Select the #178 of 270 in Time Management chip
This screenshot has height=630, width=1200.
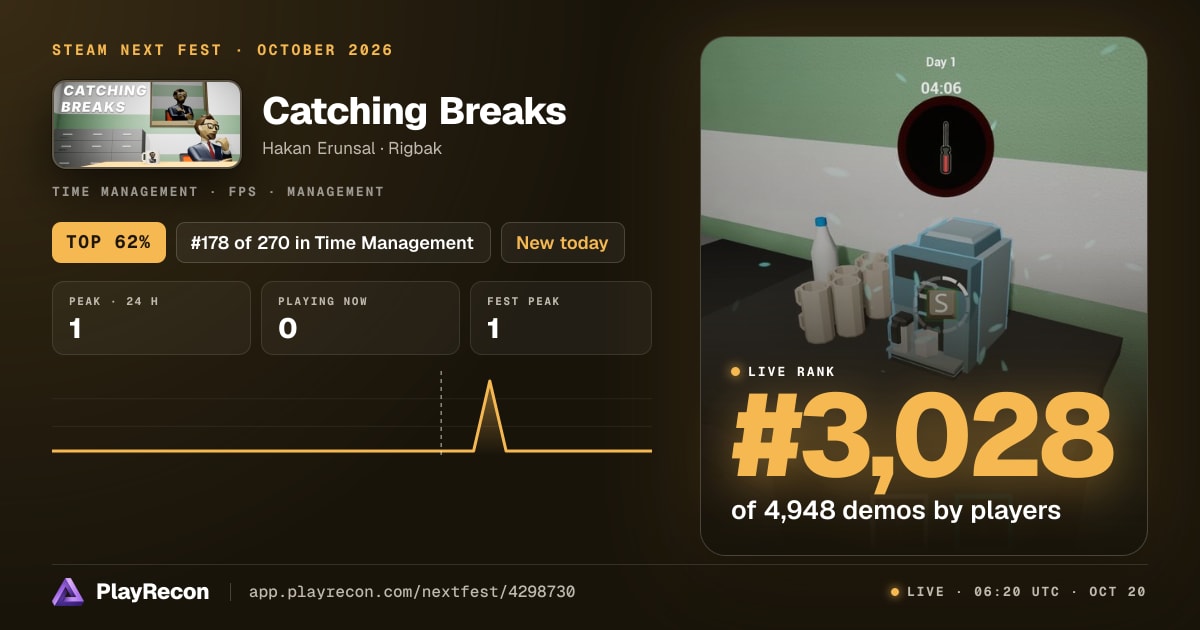point(333,243)
